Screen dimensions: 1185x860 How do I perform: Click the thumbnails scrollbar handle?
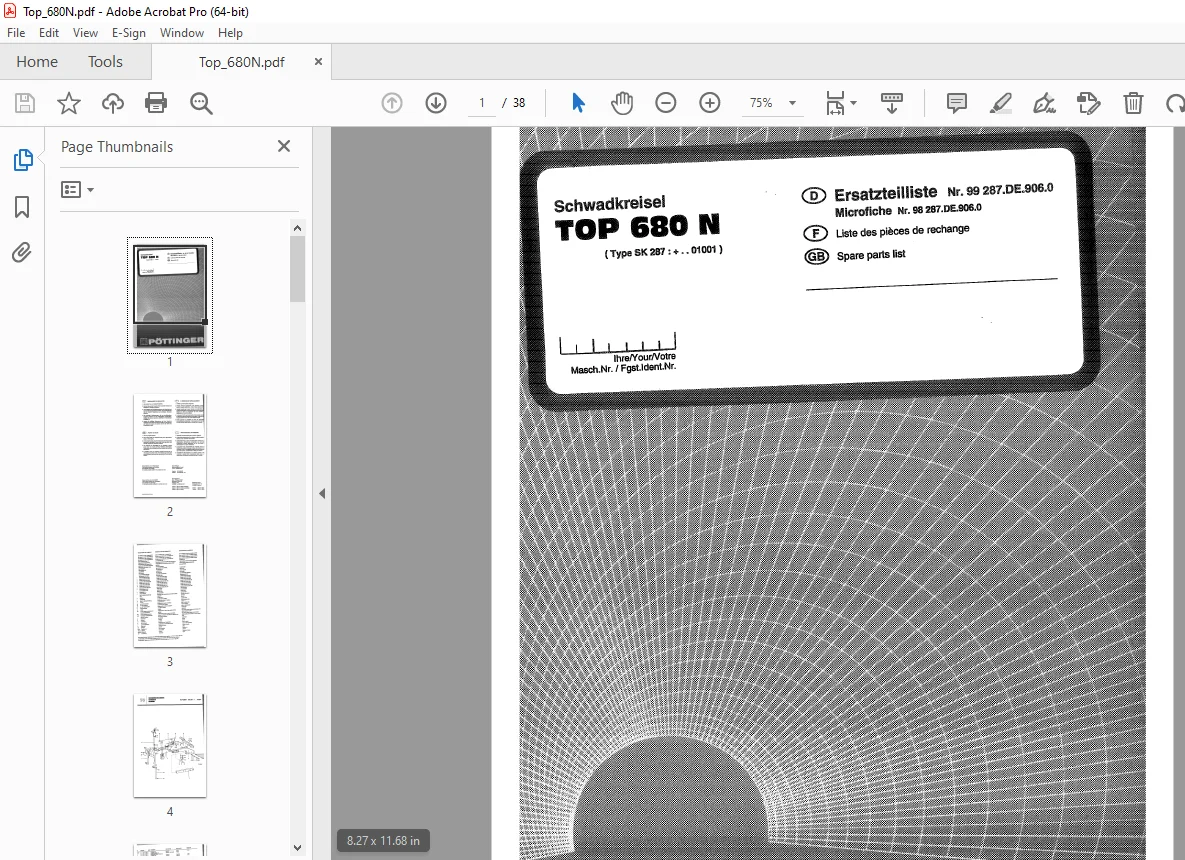tap(298, 269)
